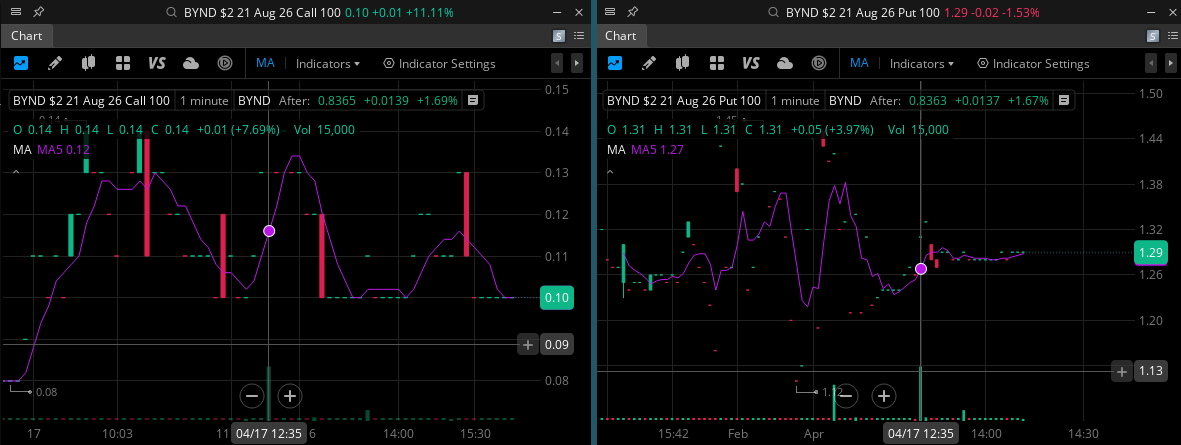Switch to candlestick style in Call chart
The width and height of the screenshot is (1181, 445).
tap(89, 63)
